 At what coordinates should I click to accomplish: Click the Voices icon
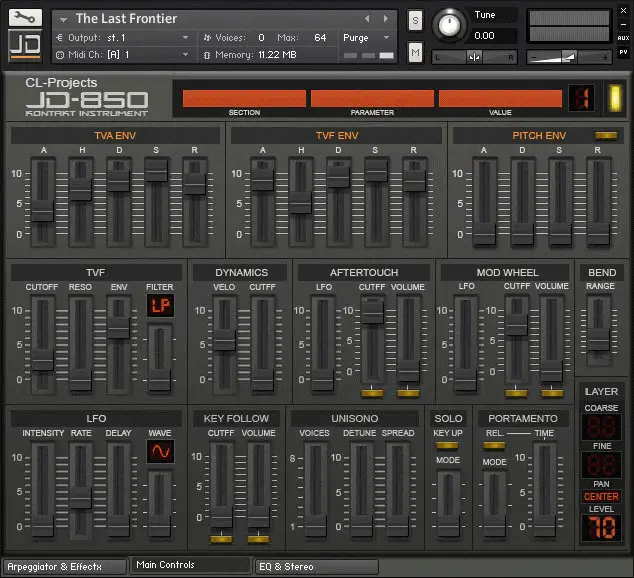pos(207,38)
